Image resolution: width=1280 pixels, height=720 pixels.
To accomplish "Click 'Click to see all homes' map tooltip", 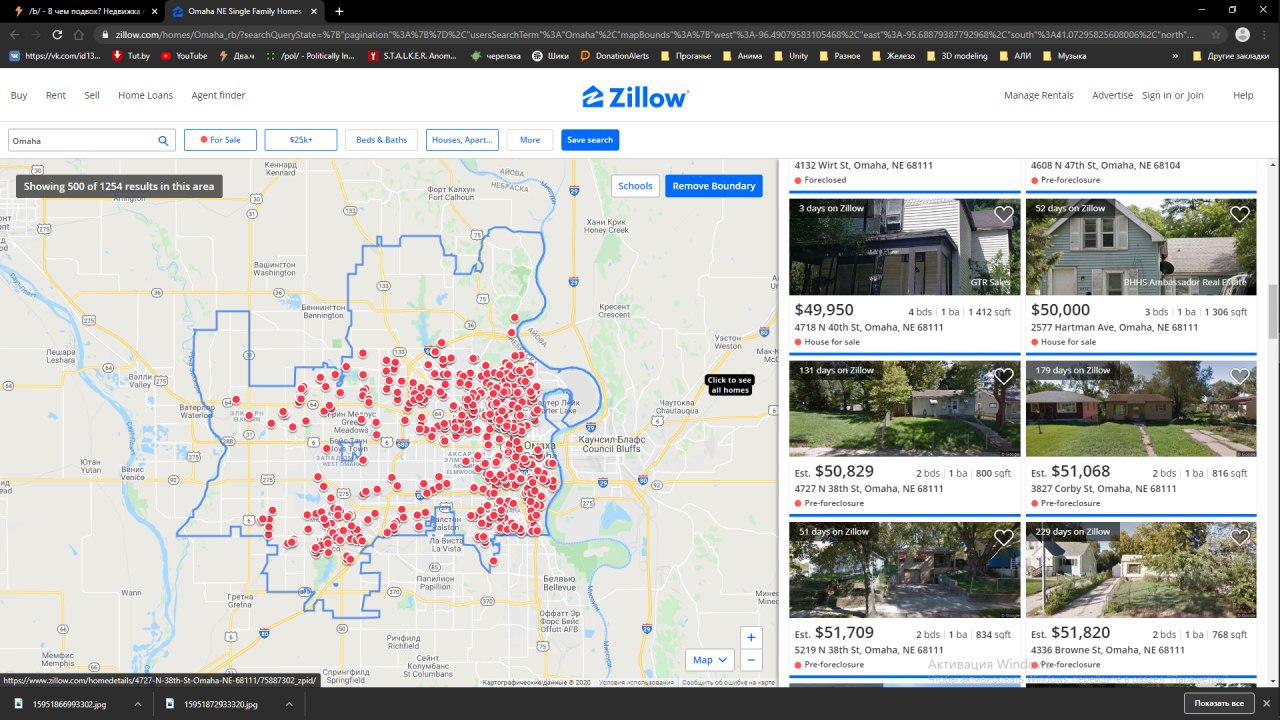I will (729, 385).
